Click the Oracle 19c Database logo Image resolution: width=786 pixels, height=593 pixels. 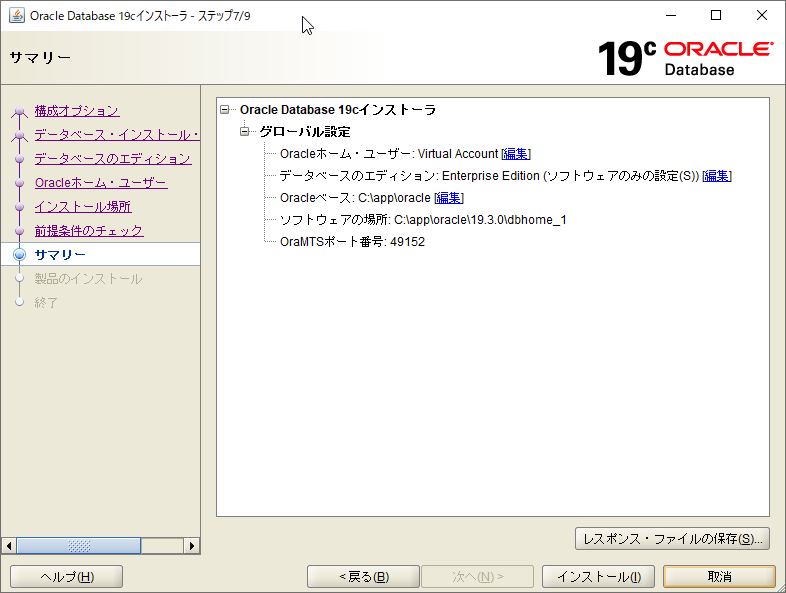point(685,59)
